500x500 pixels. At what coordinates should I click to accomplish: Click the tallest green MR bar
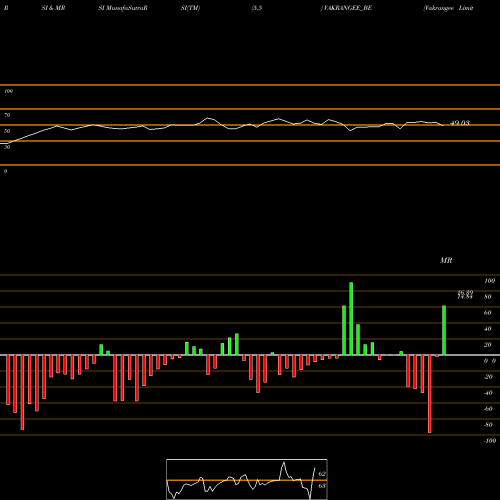point(351,319)
